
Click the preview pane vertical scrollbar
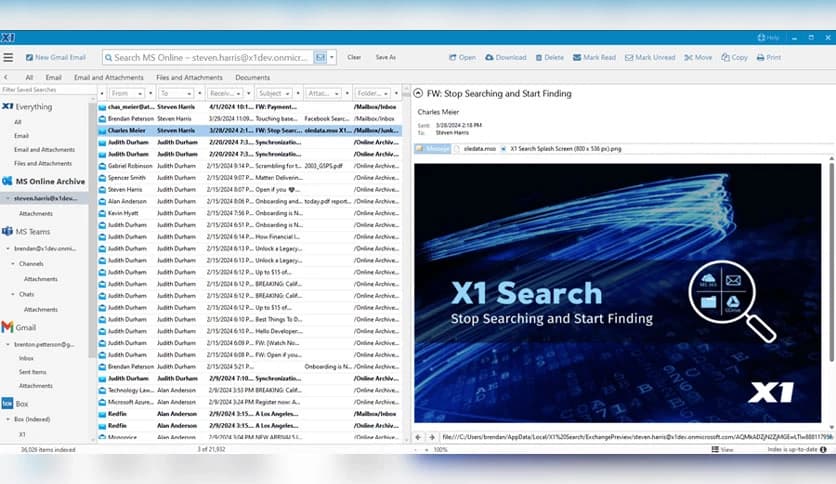point(831,262)
